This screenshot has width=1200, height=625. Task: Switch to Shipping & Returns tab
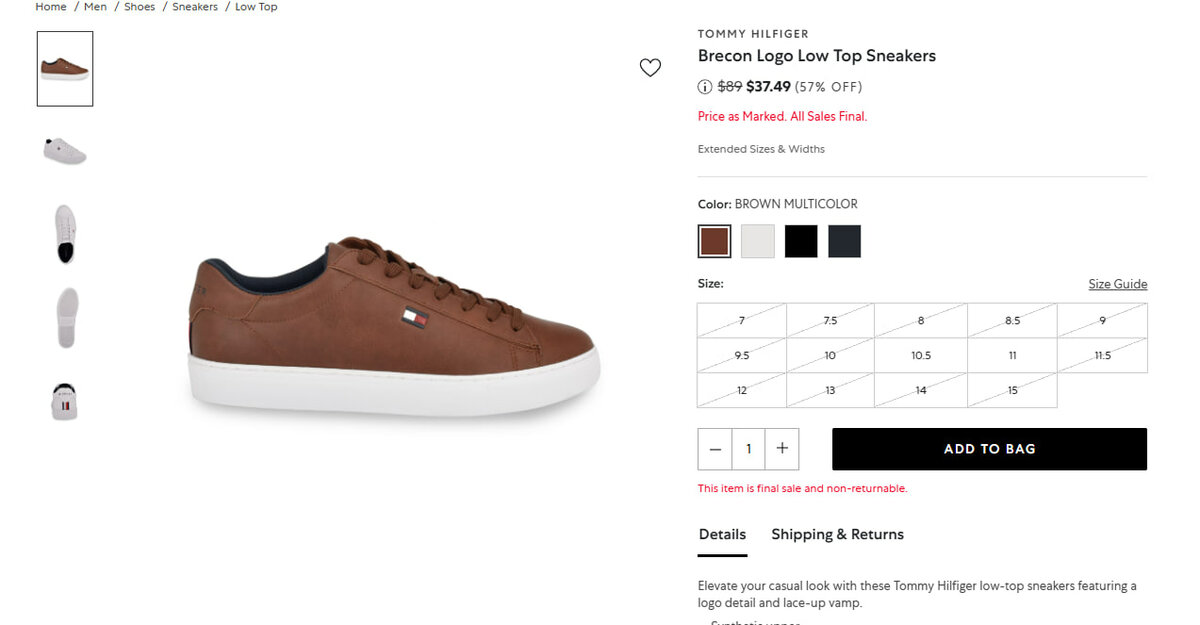(x=837, y=534)
